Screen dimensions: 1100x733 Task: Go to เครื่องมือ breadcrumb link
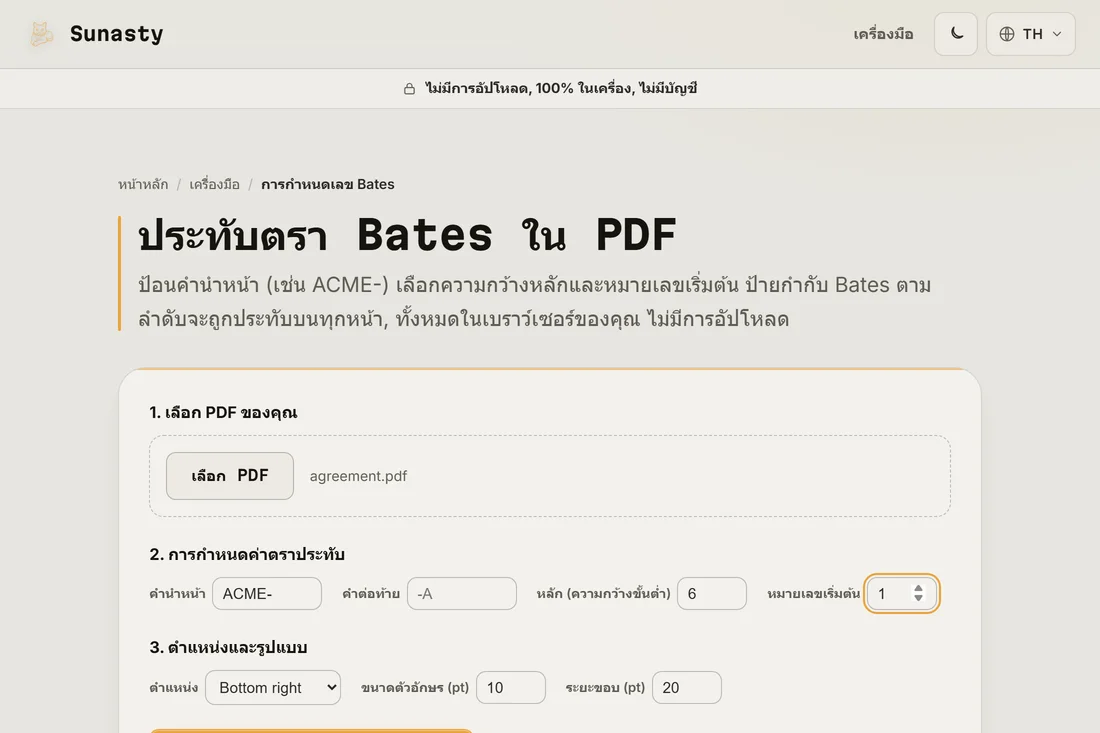point(215,184)
